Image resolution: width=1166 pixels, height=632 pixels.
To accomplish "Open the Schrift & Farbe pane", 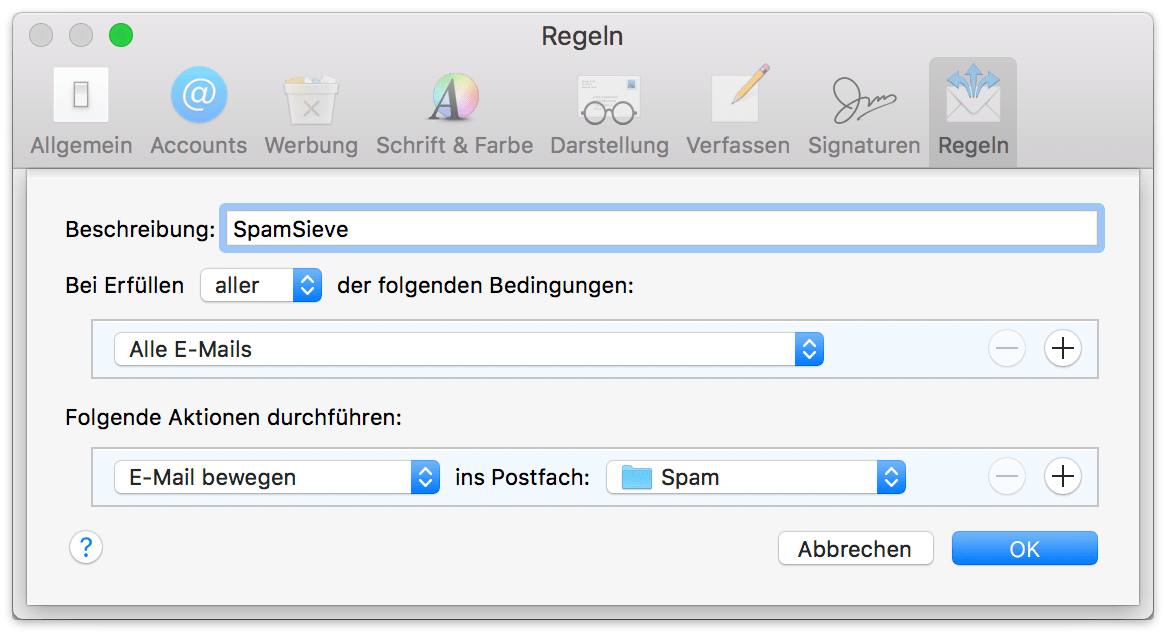I will (454, 112).
